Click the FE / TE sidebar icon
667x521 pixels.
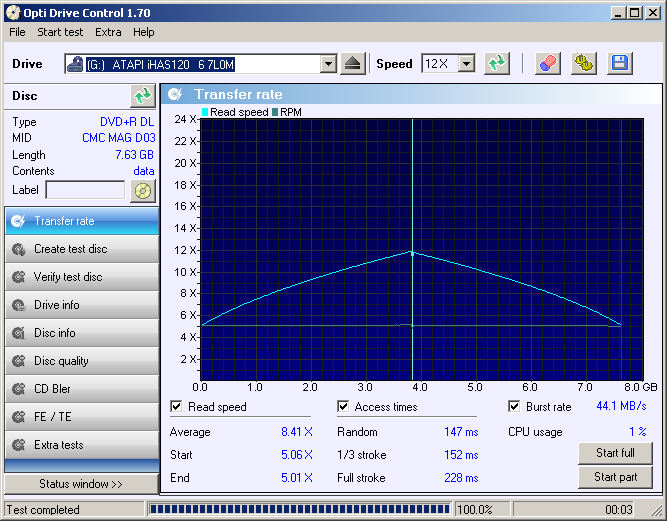pos(18,417)
